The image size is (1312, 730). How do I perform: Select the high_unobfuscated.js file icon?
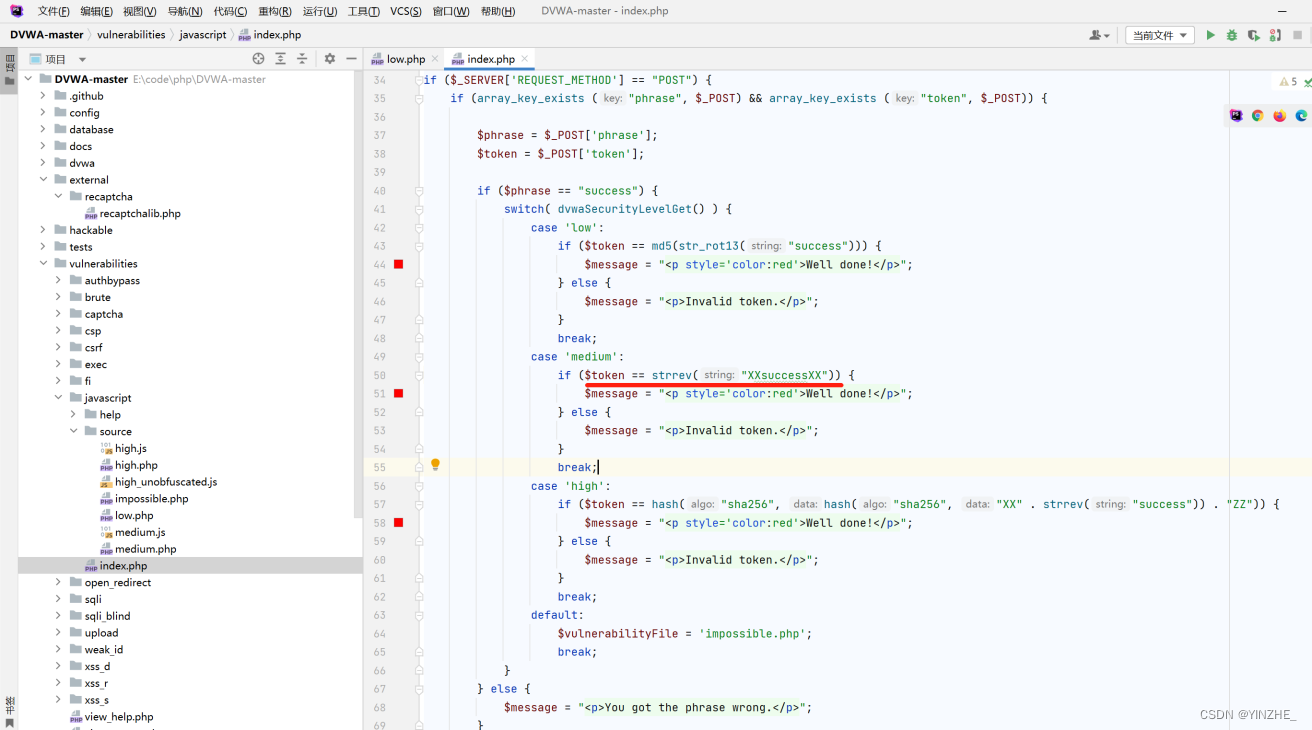click(106, 482)
